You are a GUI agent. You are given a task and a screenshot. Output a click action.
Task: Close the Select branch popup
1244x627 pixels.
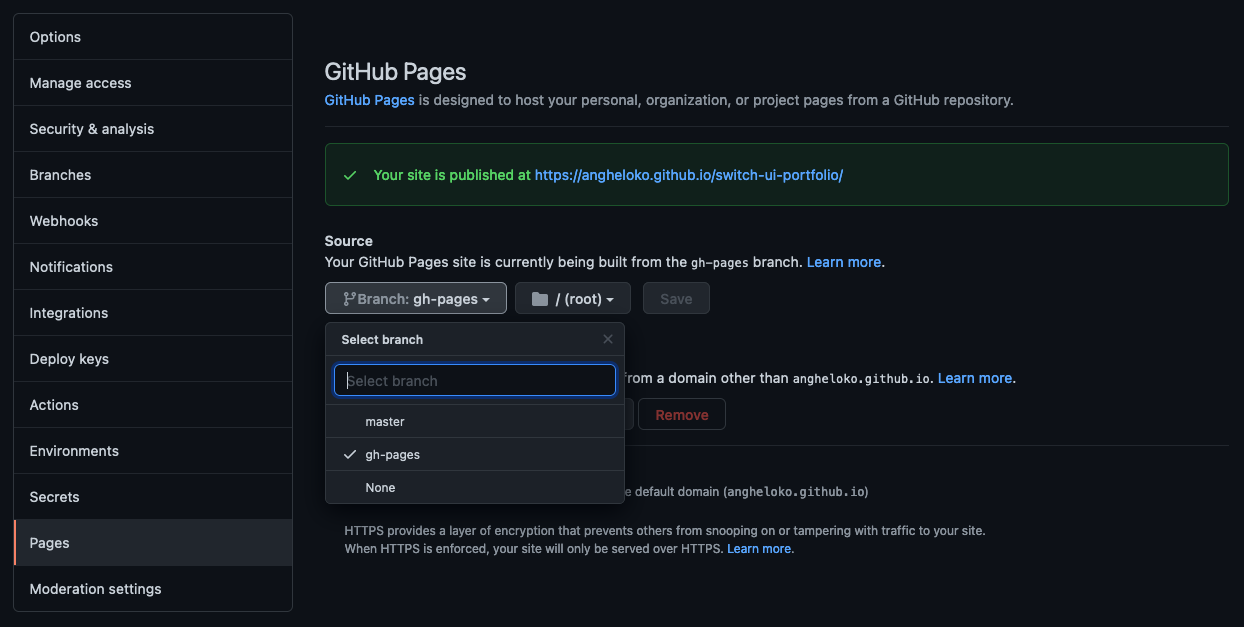607,339
